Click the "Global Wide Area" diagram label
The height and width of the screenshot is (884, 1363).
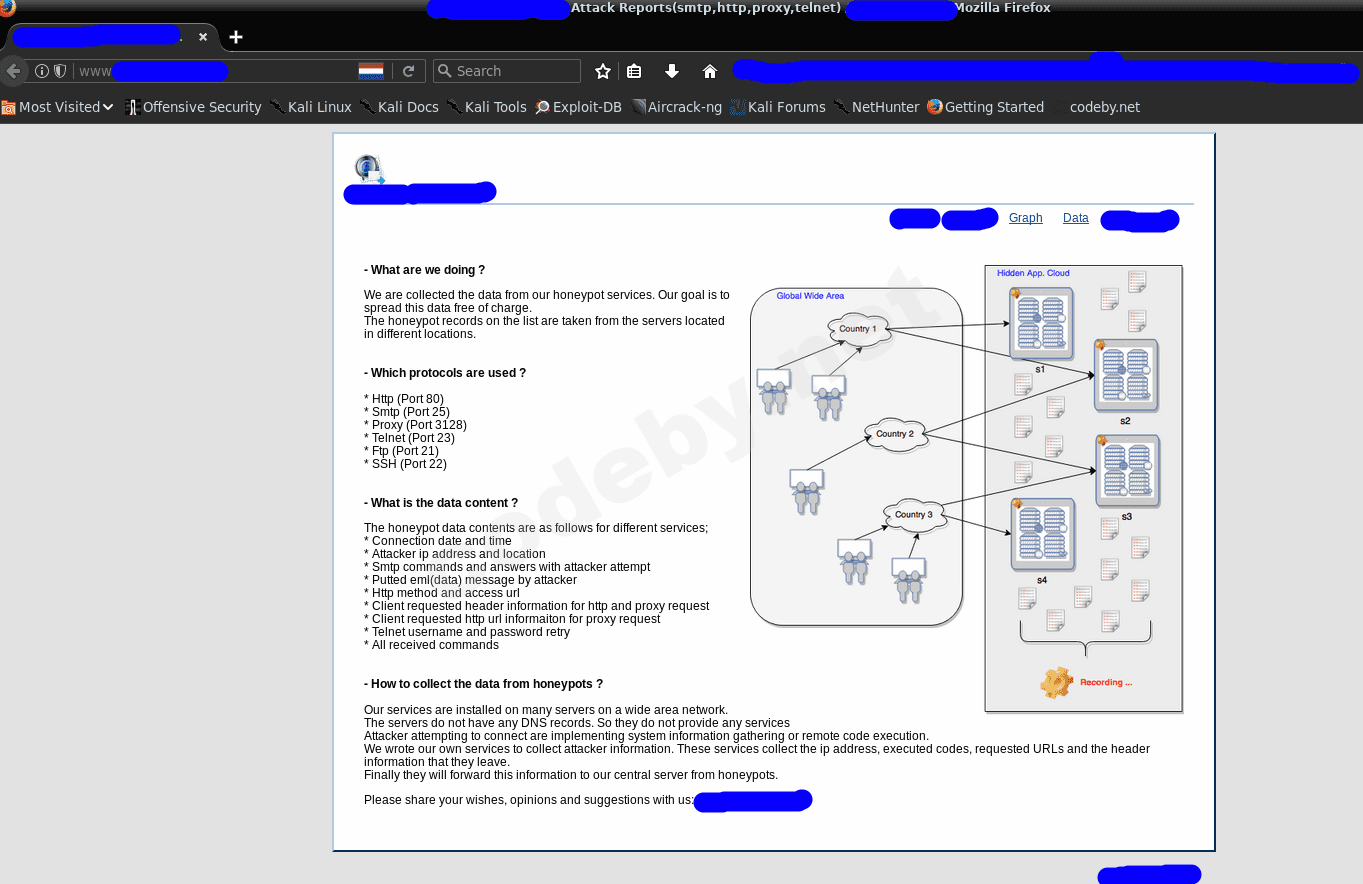(x=810, y=296)
